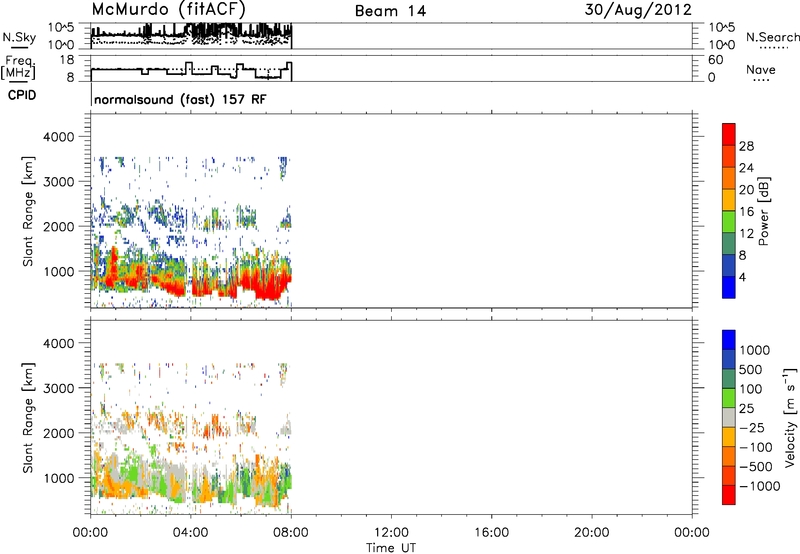Click the red high-power echo near 07:00
This screenshot has height=554, width=800.
tap(268, 287)
